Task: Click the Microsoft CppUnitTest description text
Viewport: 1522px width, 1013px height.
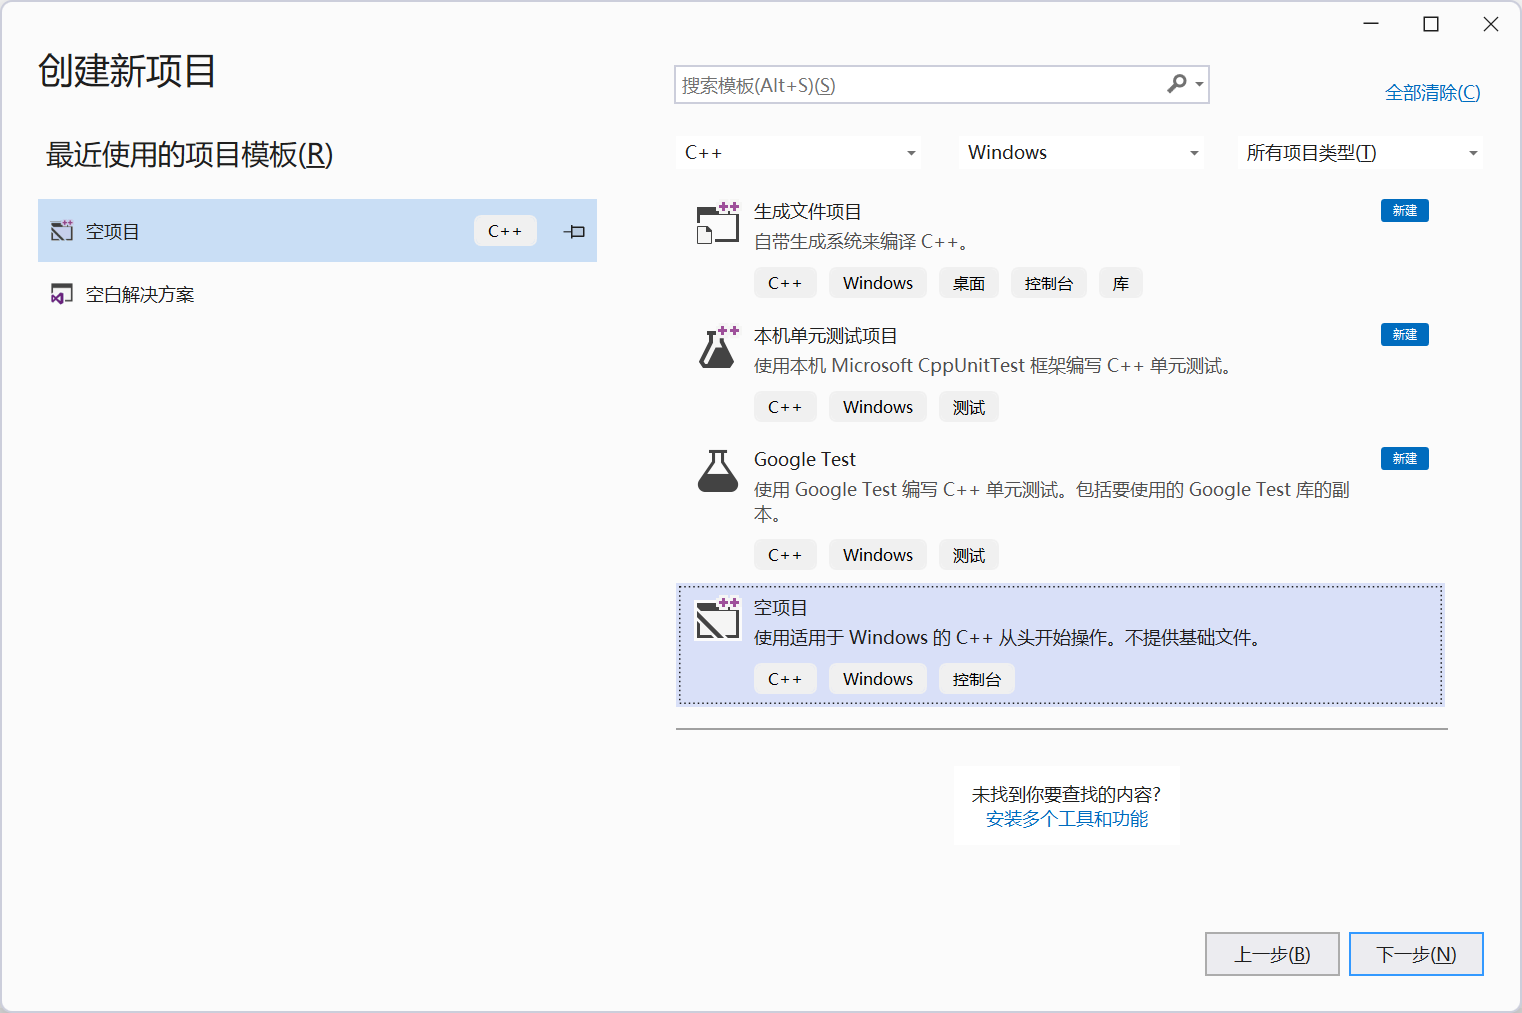Action: click(995, 366)
